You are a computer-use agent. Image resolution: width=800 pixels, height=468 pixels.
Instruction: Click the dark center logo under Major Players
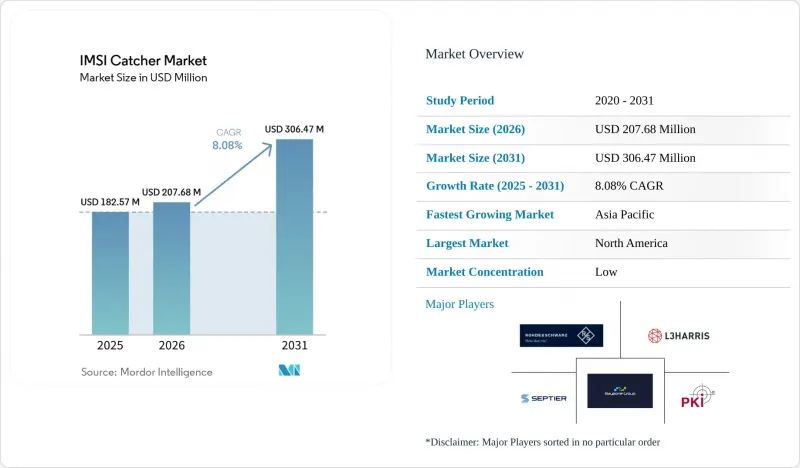pos(620,391)
